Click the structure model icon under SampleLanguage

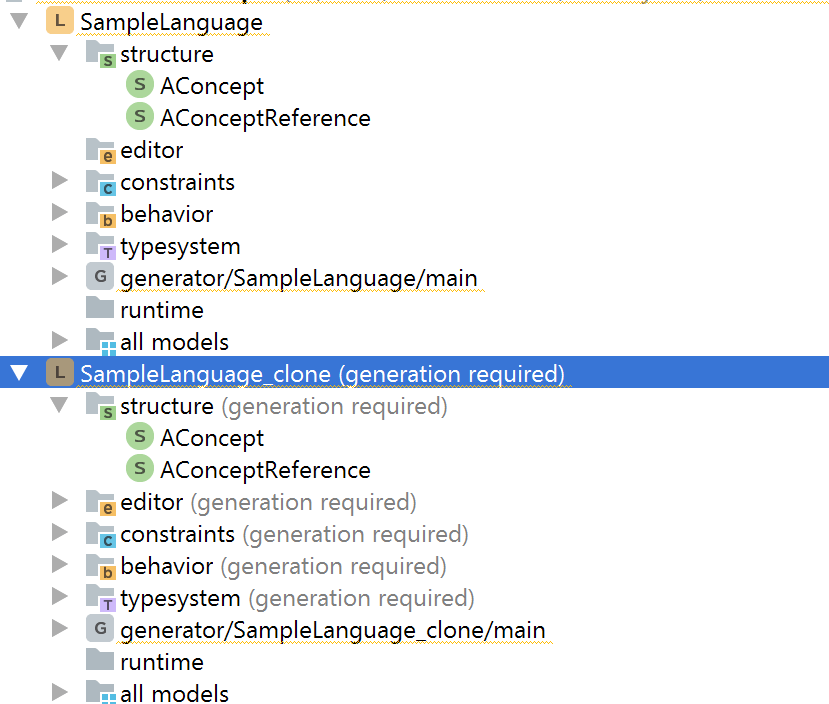point(100,54)
